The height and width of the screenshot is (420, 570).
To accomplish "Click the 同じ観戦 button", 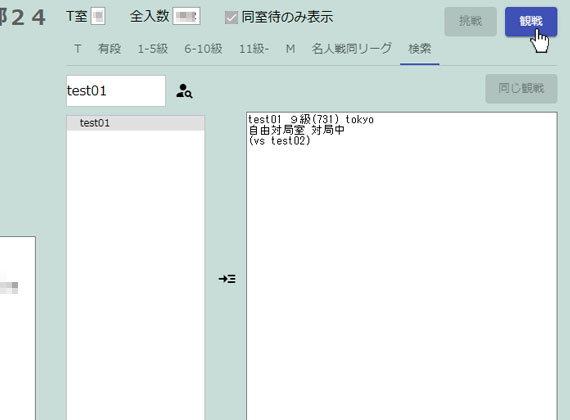I will [521, 88].
